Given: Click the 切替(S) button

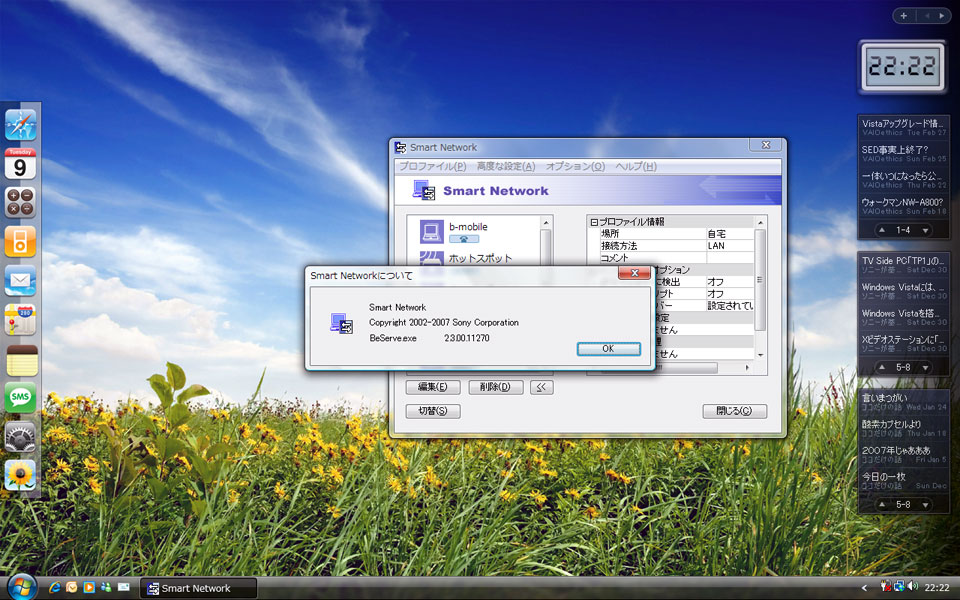Looking at the screenshot, I should click(x=433, y=411).
